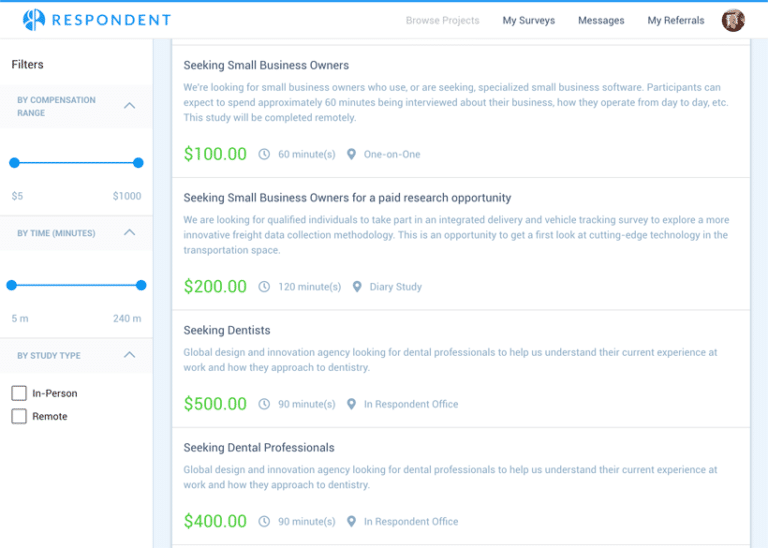Screen dimensions: 768x548
Task: Click the Respondent logo icon
Action: click(x=34, y=20)
